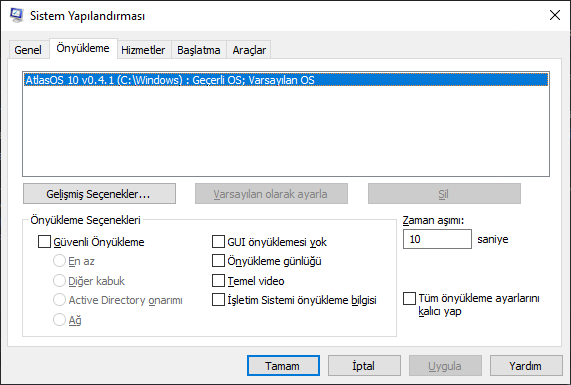Click Varsayılan olarak ayarla button
The height and width of the screenshot is (385, 571).
(271, 194)
